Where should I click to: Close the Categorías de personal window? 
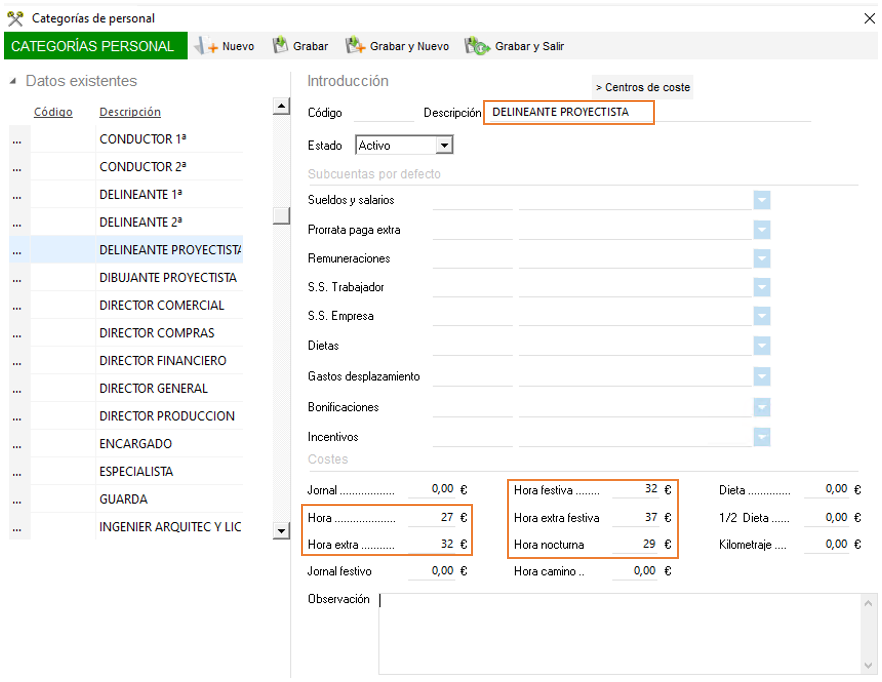tap(869, 19)
